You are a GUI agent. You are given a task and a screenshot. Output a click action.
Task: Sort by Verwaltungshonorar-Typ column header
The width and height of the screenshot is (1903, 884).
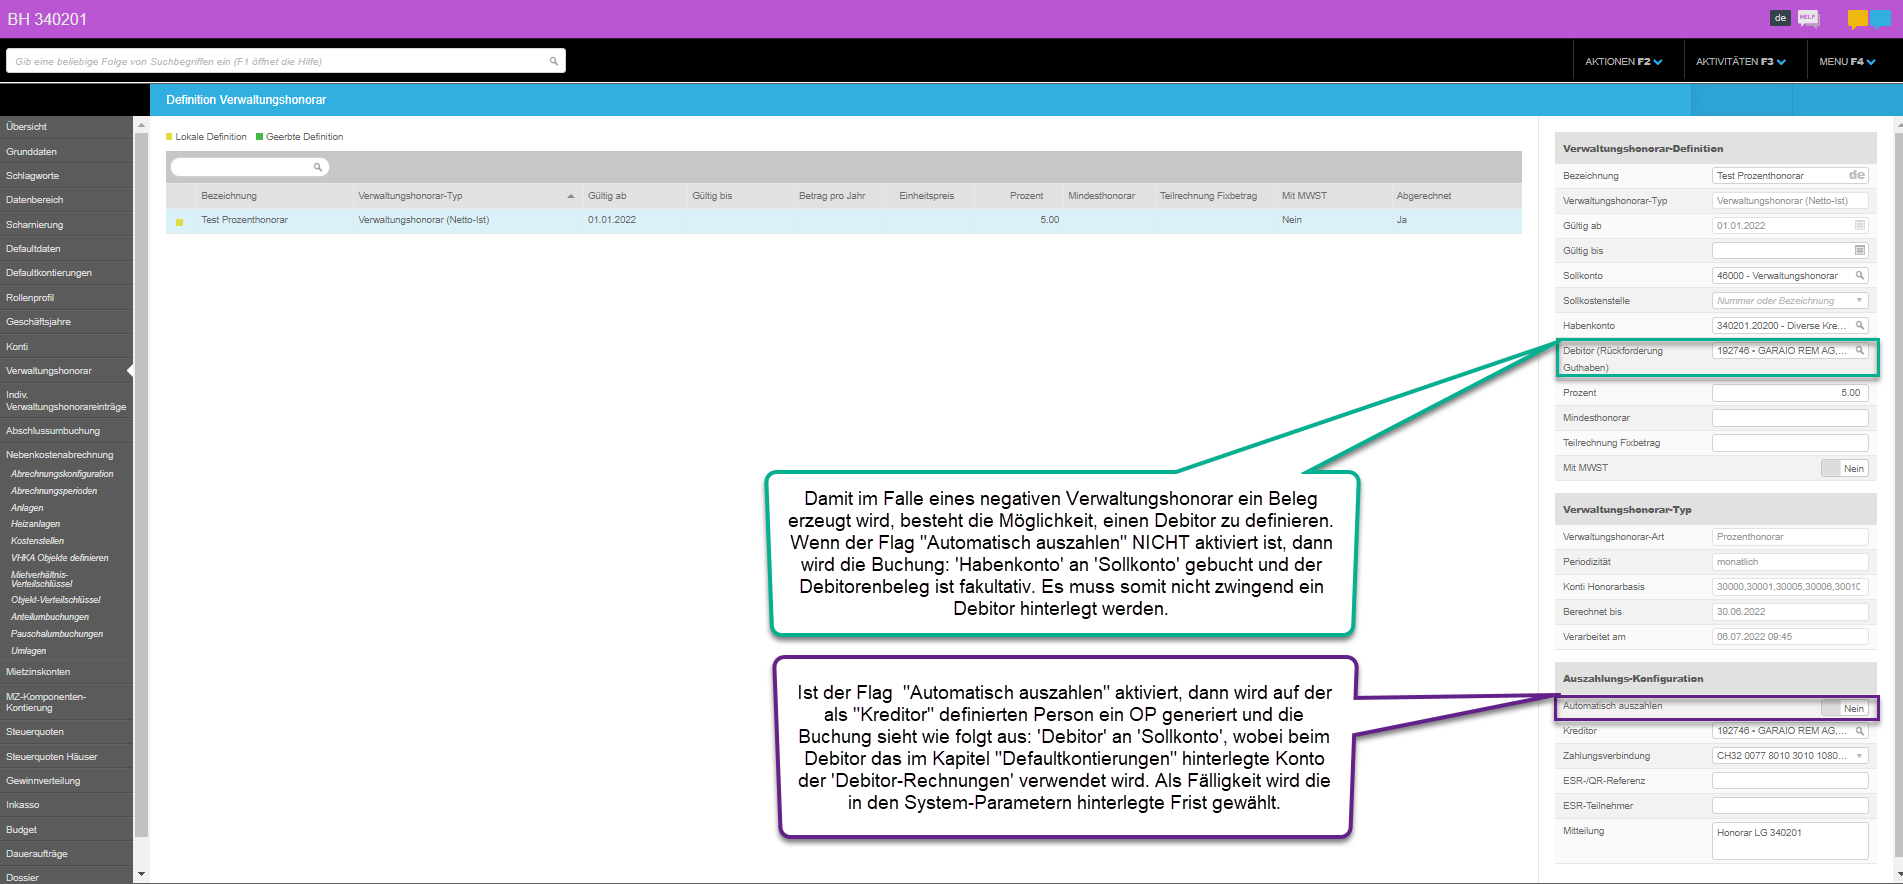(x=410, y=196)
